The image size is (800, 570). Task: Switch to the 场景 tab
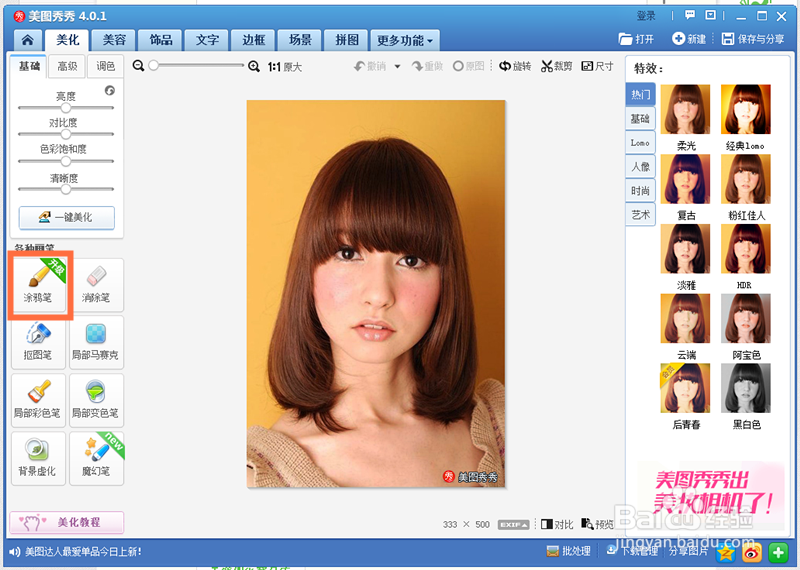300,40
